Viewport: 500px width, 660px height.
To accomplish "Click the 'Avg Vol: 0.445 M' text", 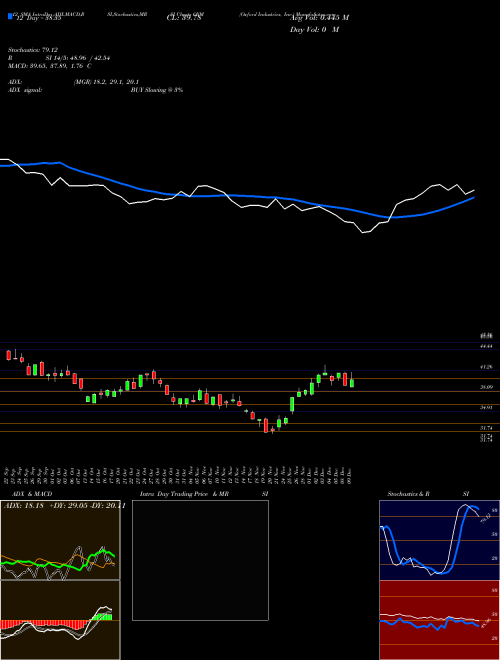I will [319, 18].
